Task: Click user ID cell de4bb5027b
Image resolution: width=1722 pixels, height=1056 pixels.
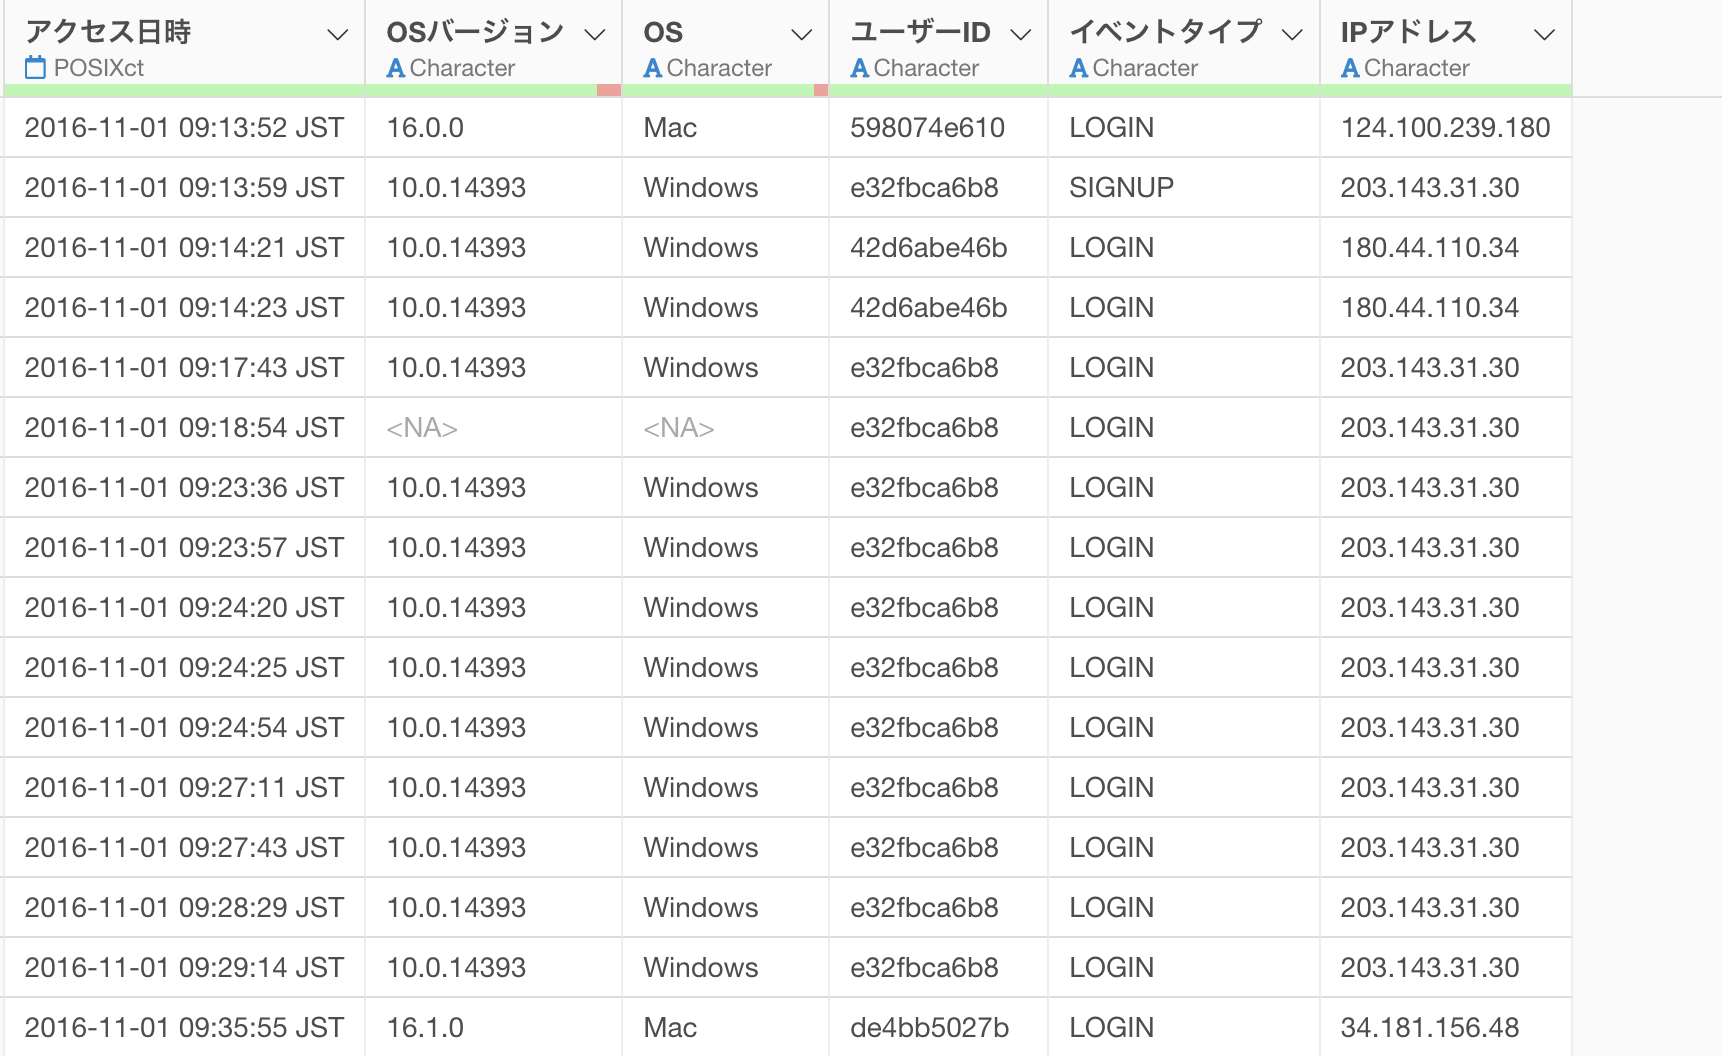Action: point(938,1027)
